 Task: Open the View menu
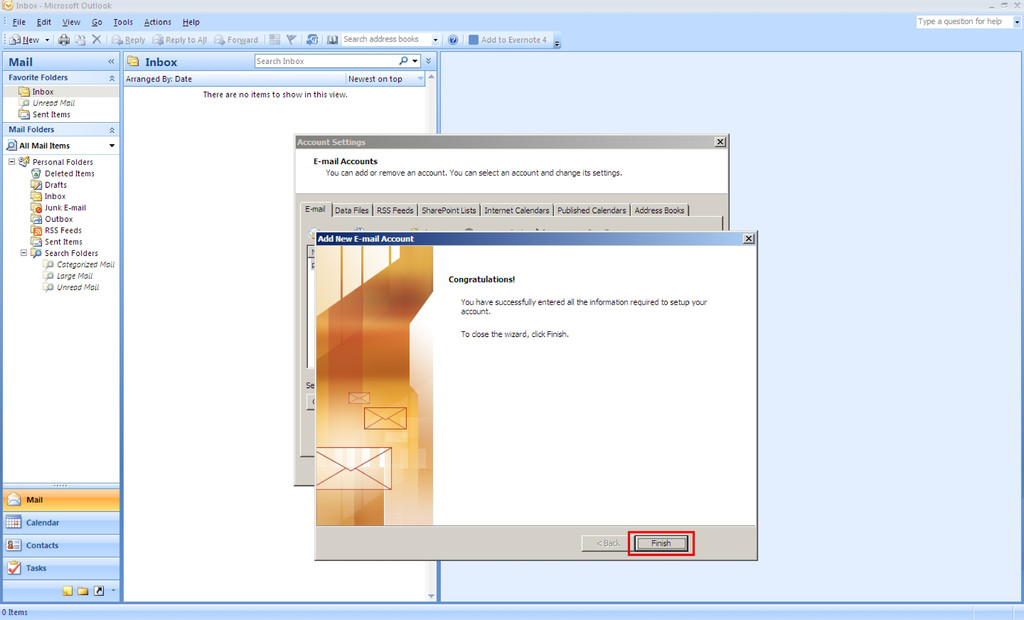pos(71,22)
